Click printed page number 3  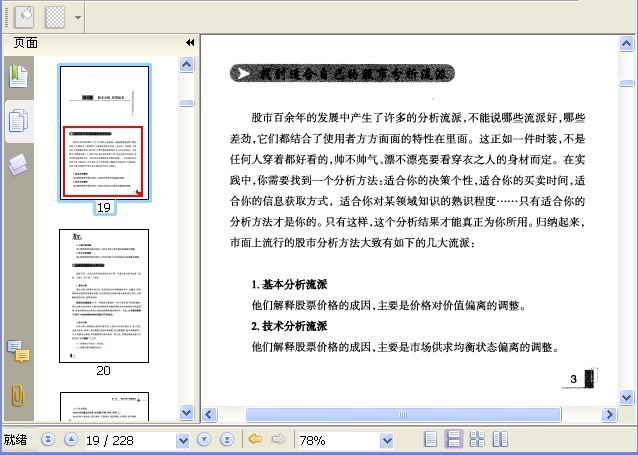[x=573, y=379]
